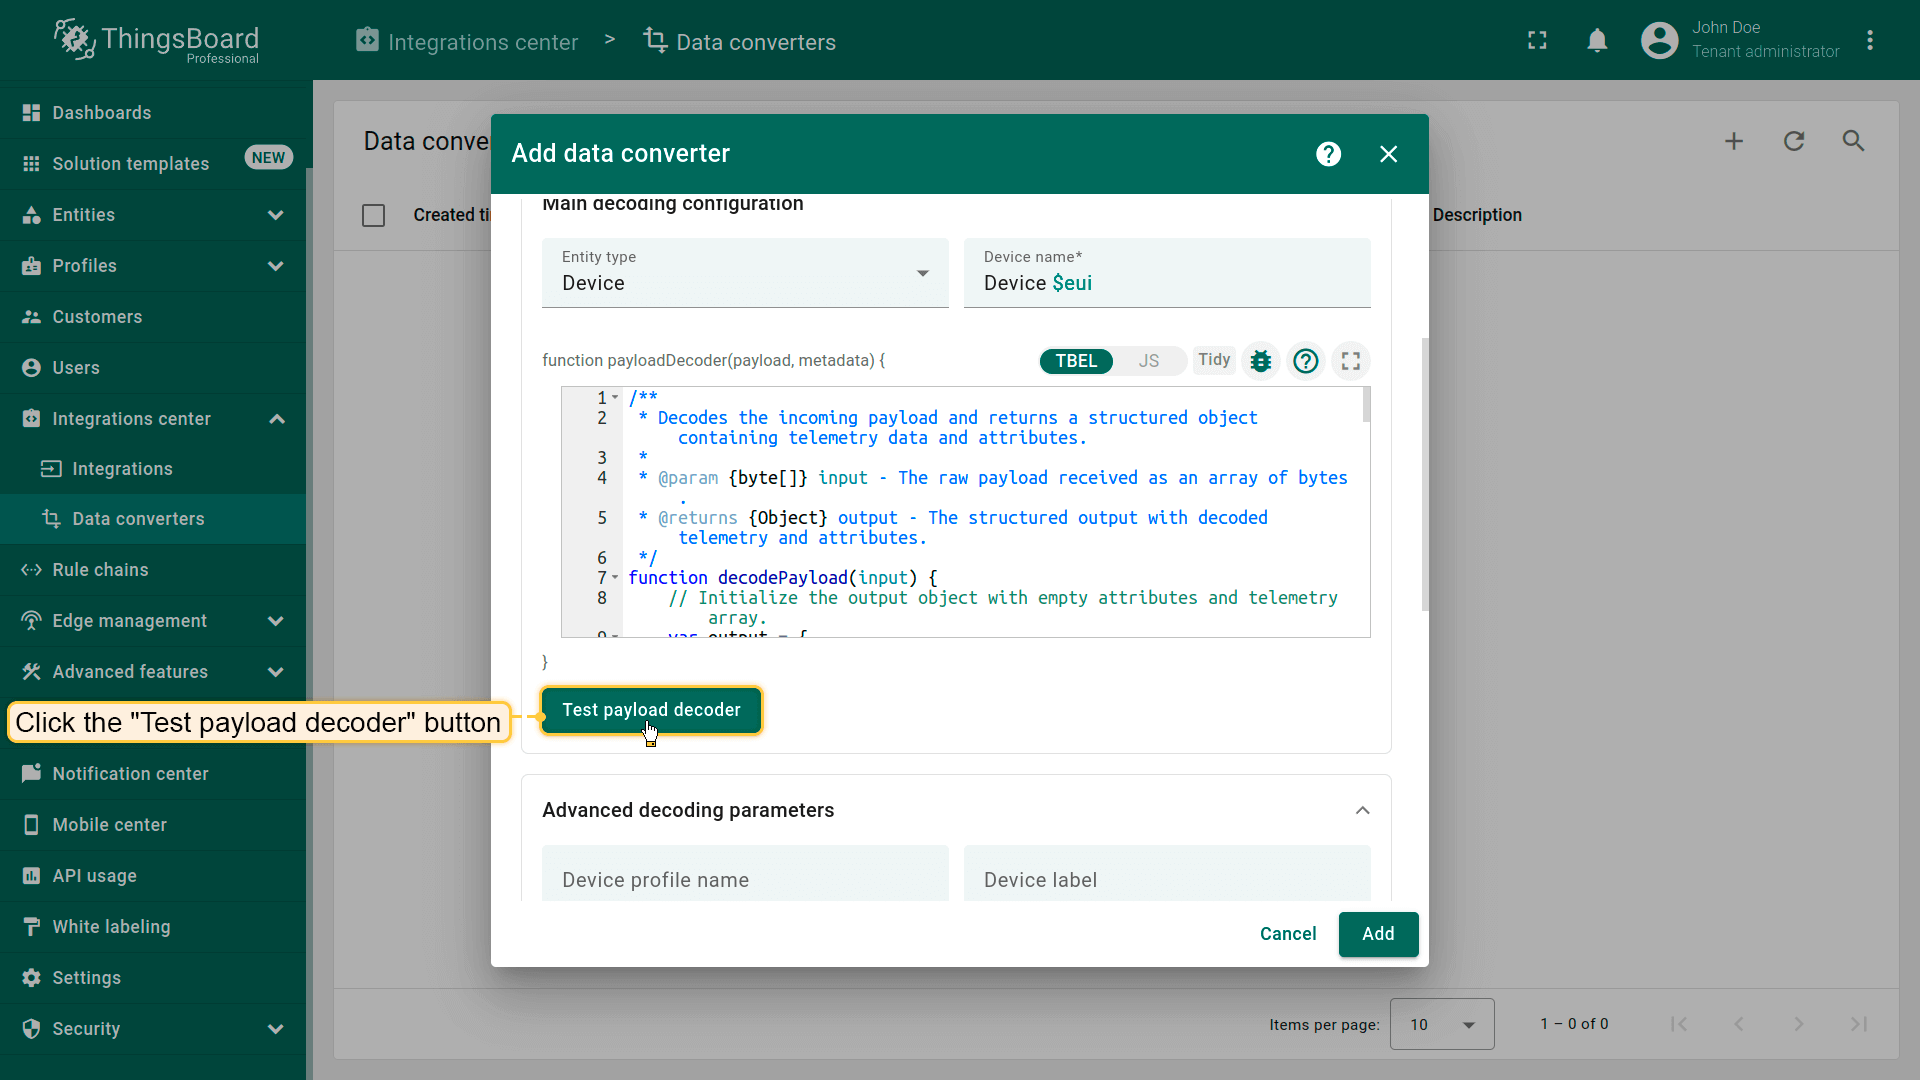Click the Device name input field
The height and width of the screenshot is (1080, 1920).
pyautogui.click(x=1166, y=283)
